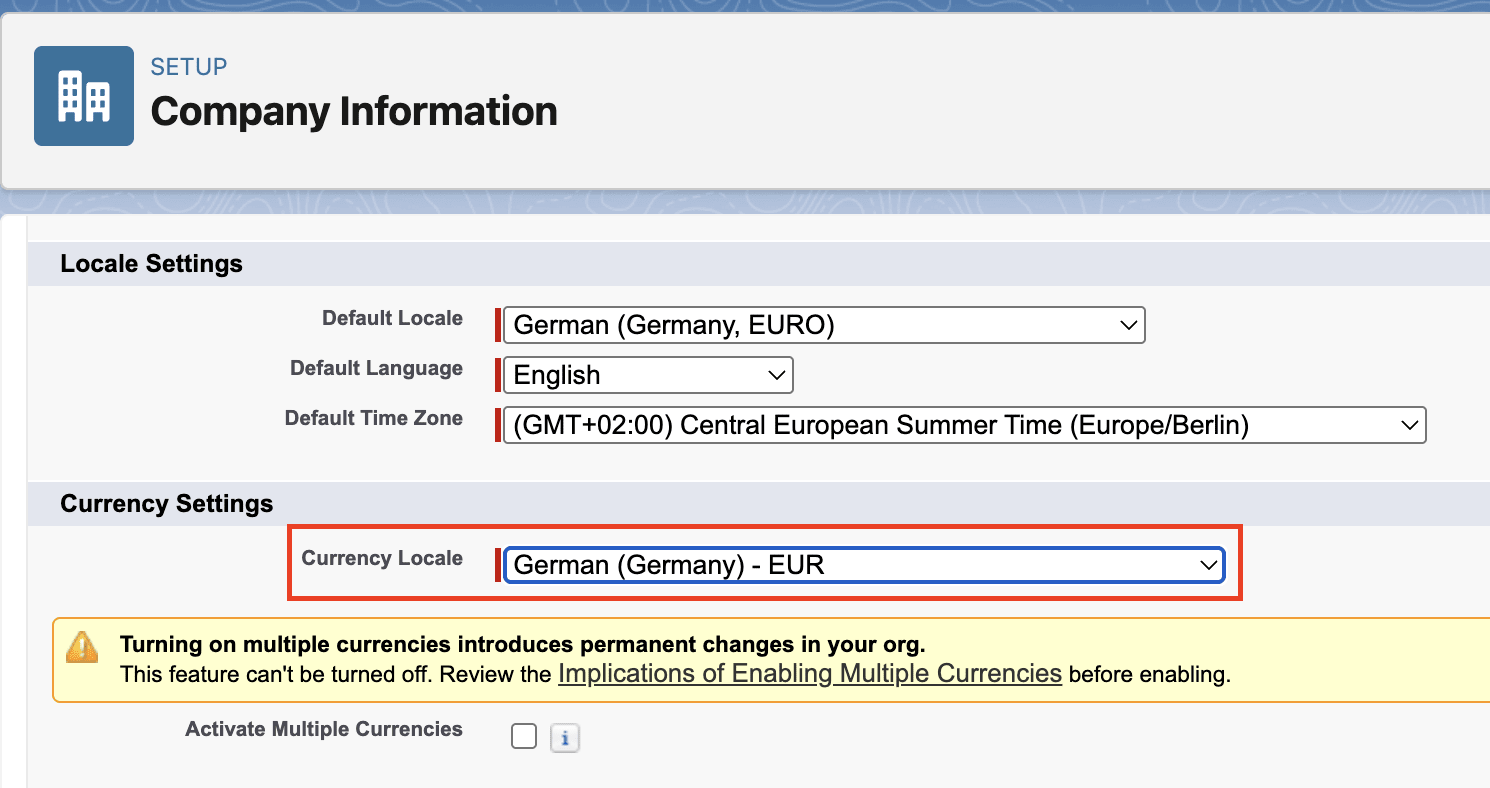Click the Locale Settings section header
1490x788 pixels.
click(151, 263)
